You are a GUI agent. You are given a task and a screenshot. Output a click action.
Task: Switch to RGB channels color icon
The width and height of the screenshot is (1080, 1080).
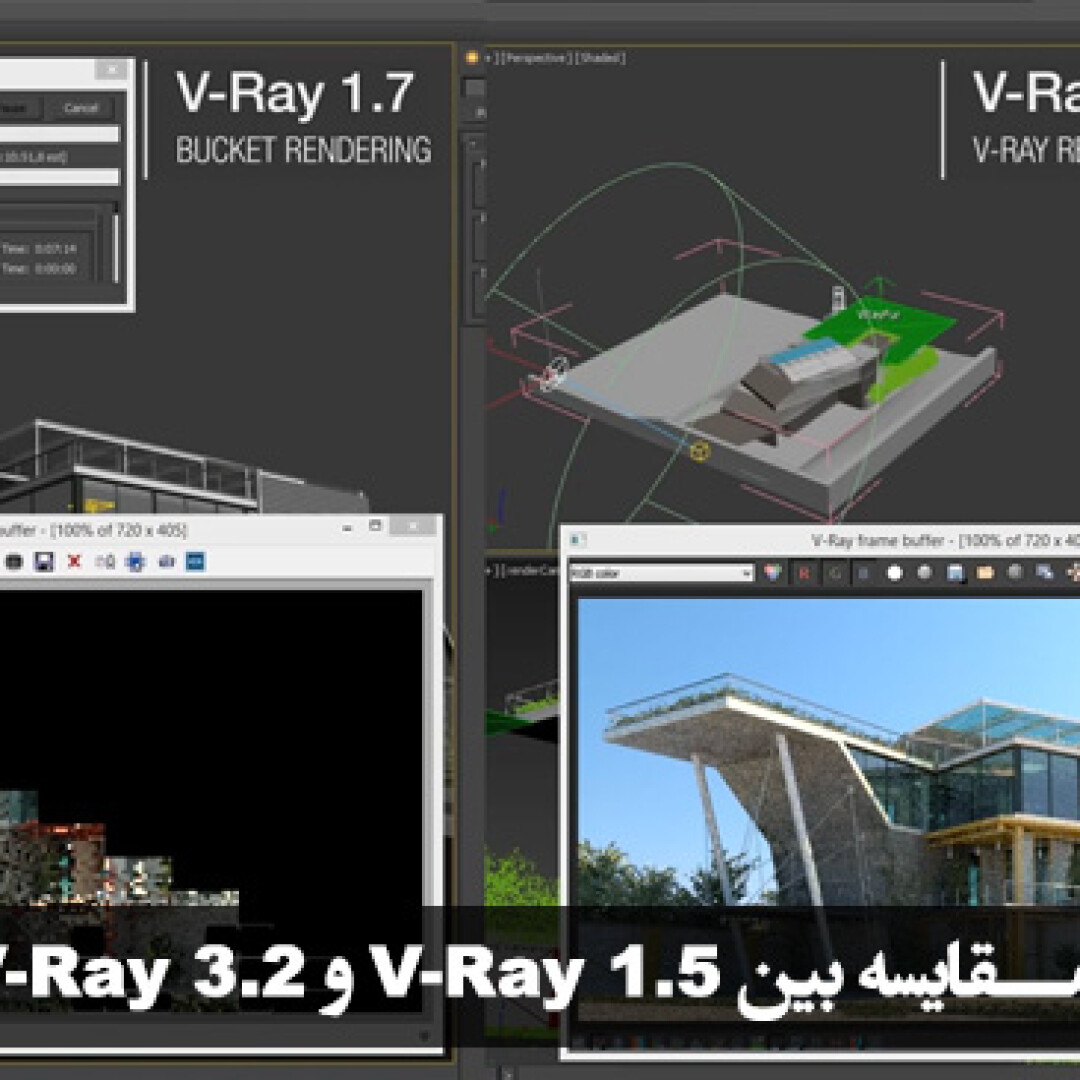pos(771,573)
